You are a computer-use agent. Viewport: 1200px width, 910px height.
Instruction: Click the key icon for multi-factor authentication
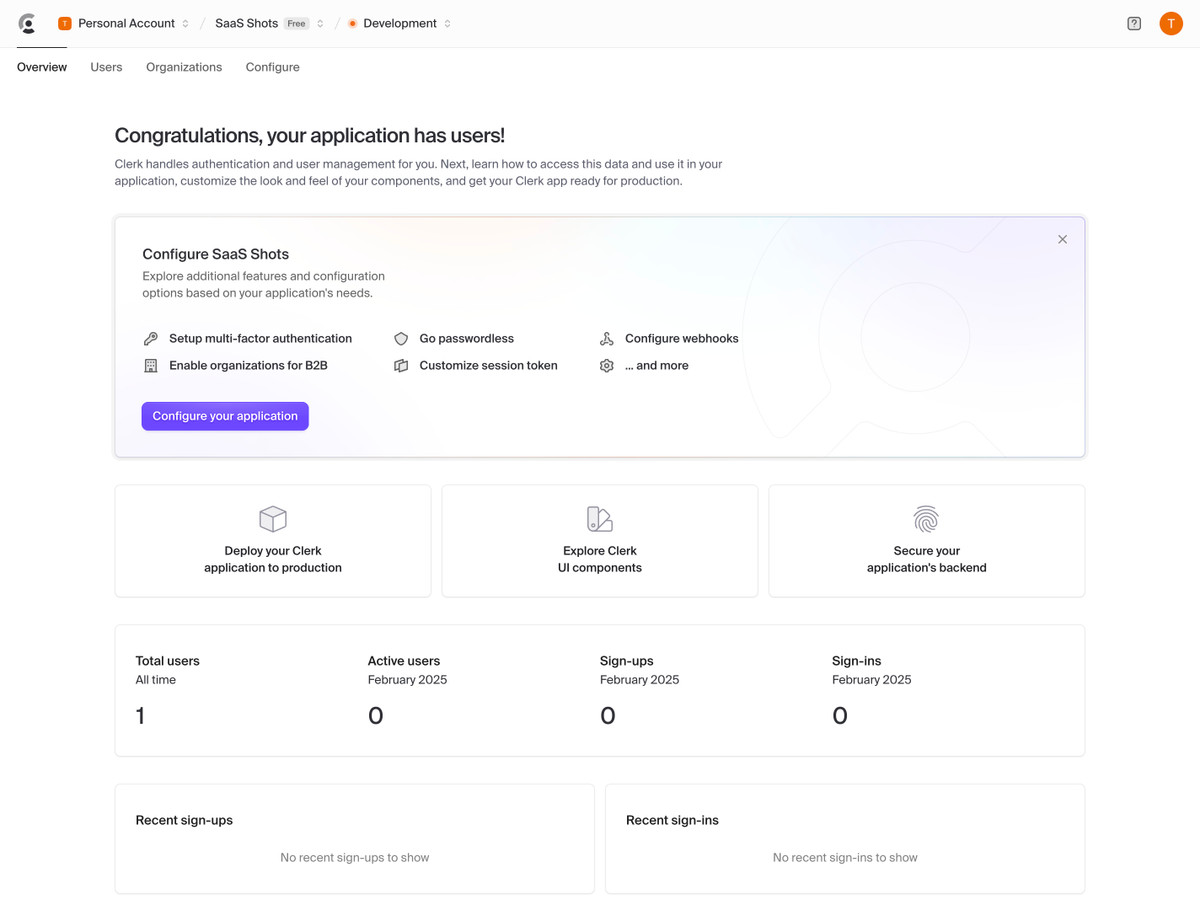[151, 339]
